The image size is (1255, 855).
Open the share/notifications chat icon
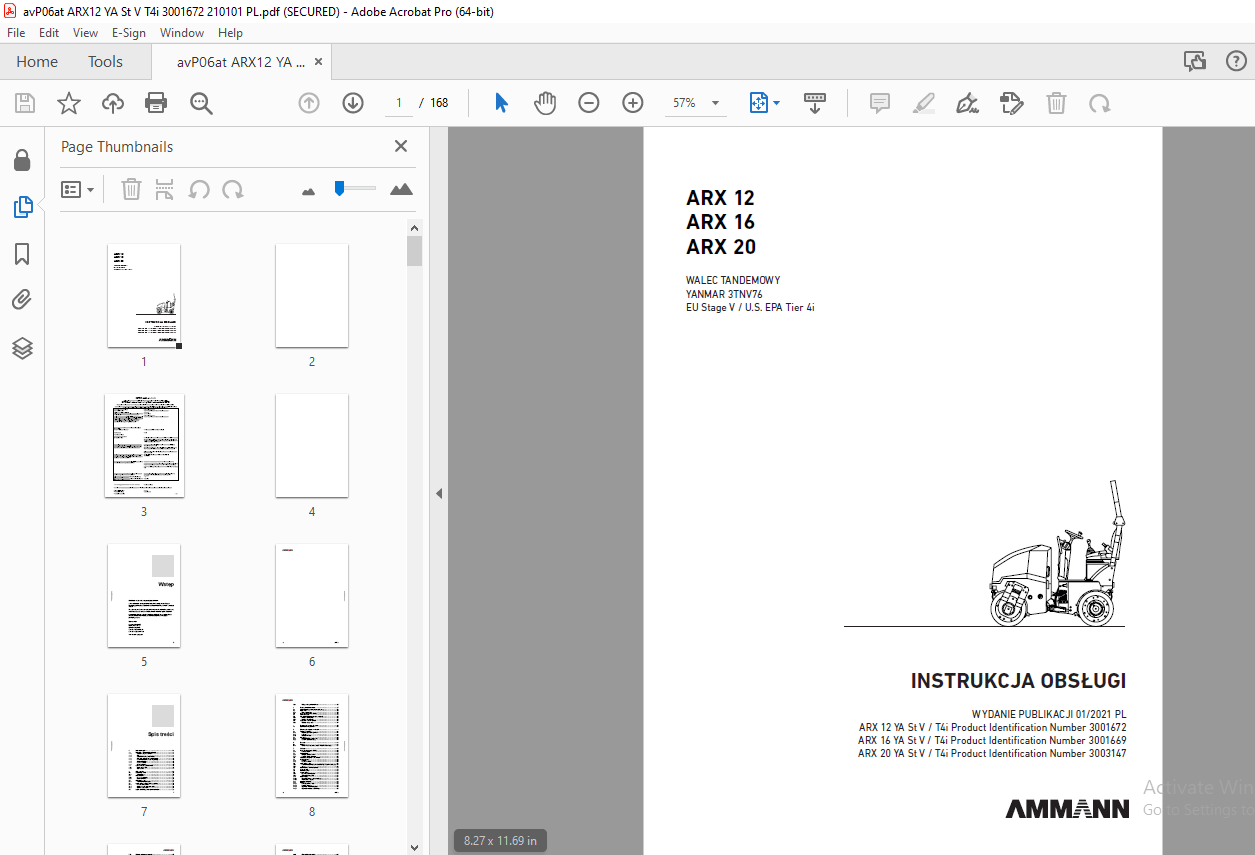coord(1194,61)
